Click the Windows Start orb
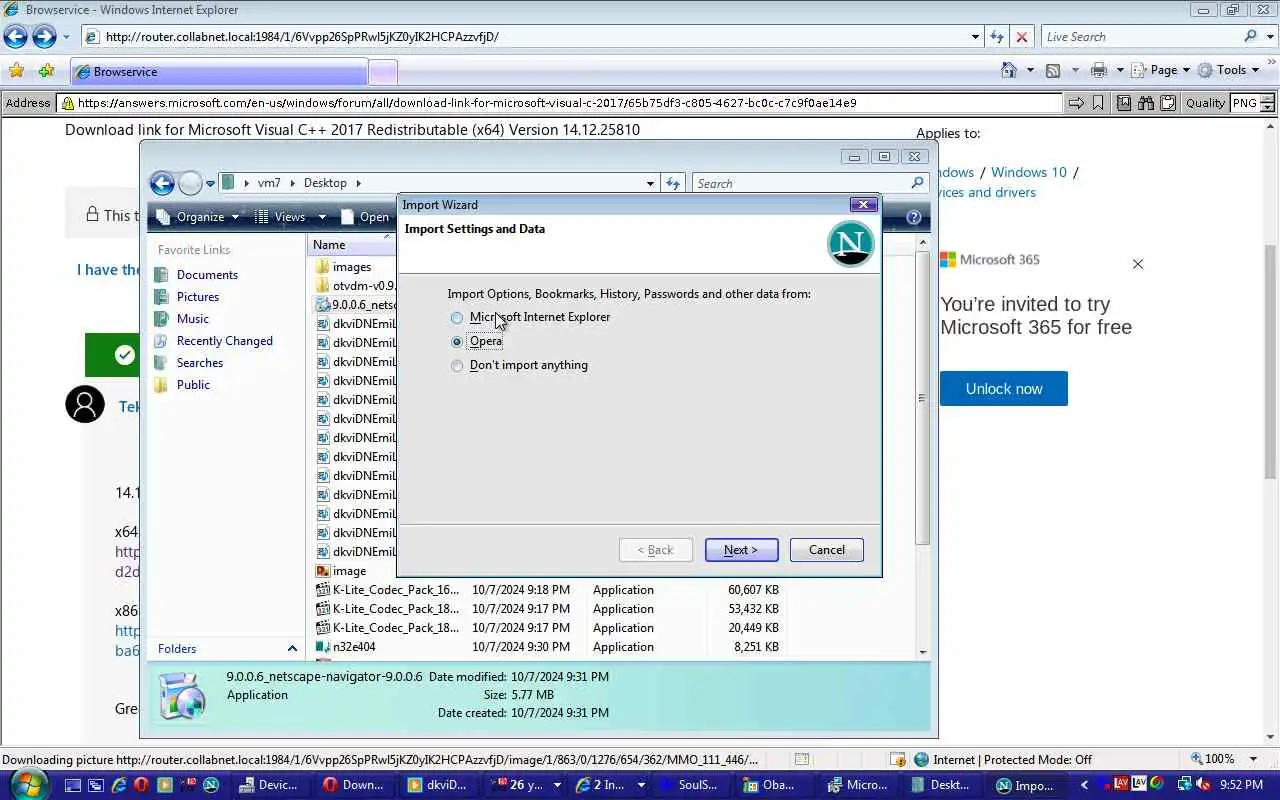The height and width of the screenshot is (800, 1280). pyautogui.click(x=28, y=785)
